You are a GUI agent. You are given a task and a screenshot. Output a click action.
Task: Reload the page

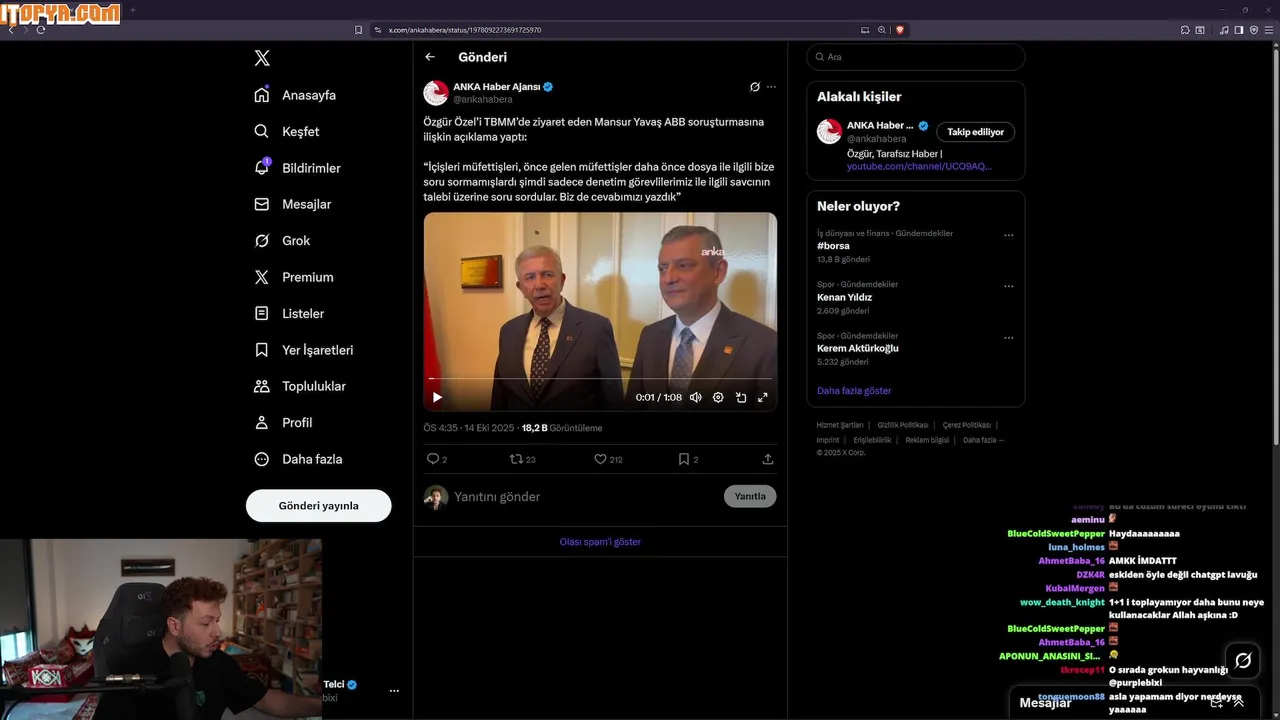tap(41, 30)
